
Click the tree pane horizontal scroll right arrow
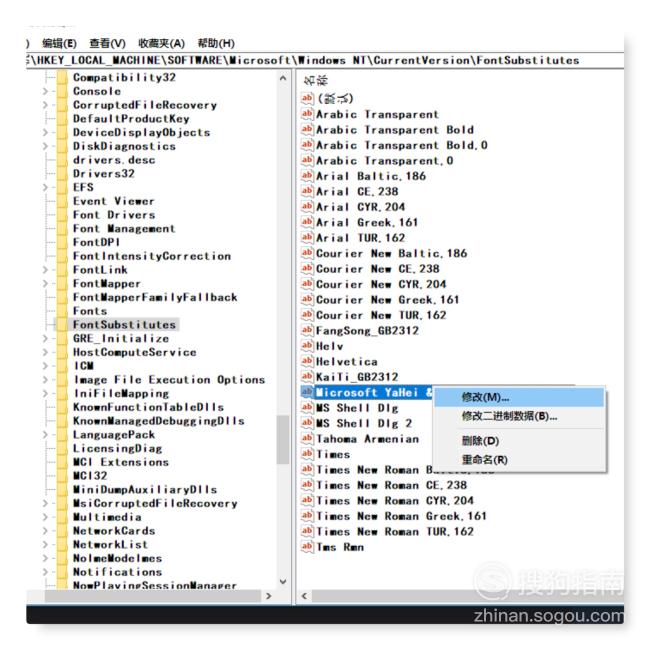pyautogui.click(x=269, y=596)
